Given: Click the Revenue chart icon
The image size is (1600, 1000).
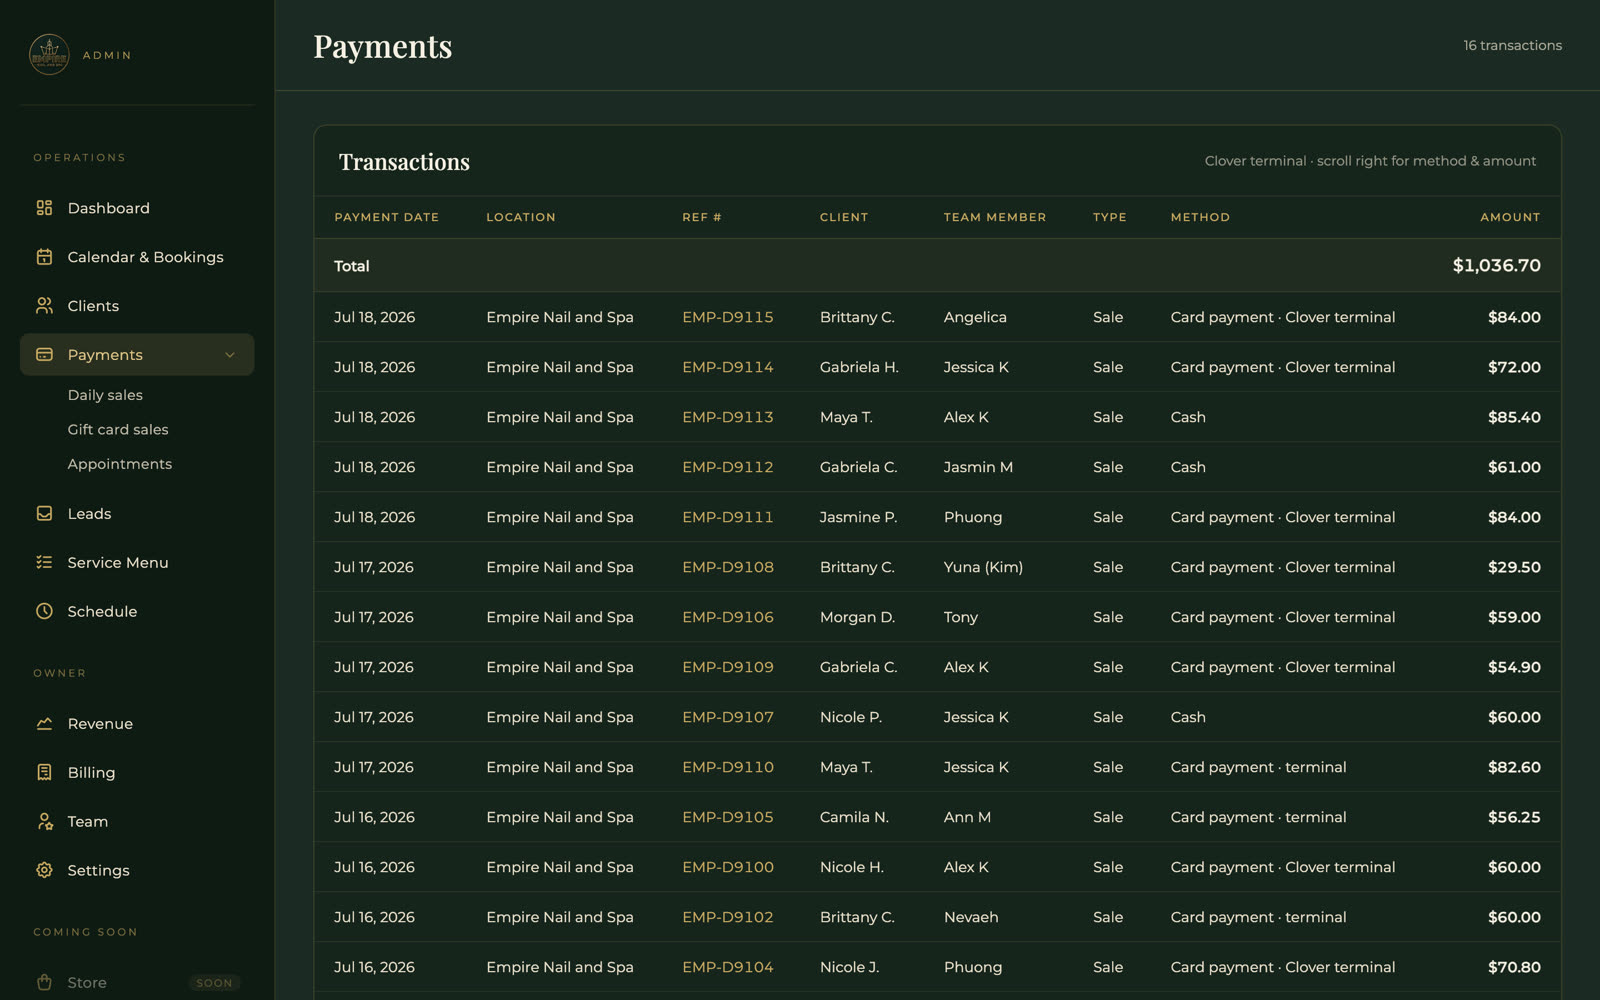Looking at the screenshot, I should pos(44,724).
